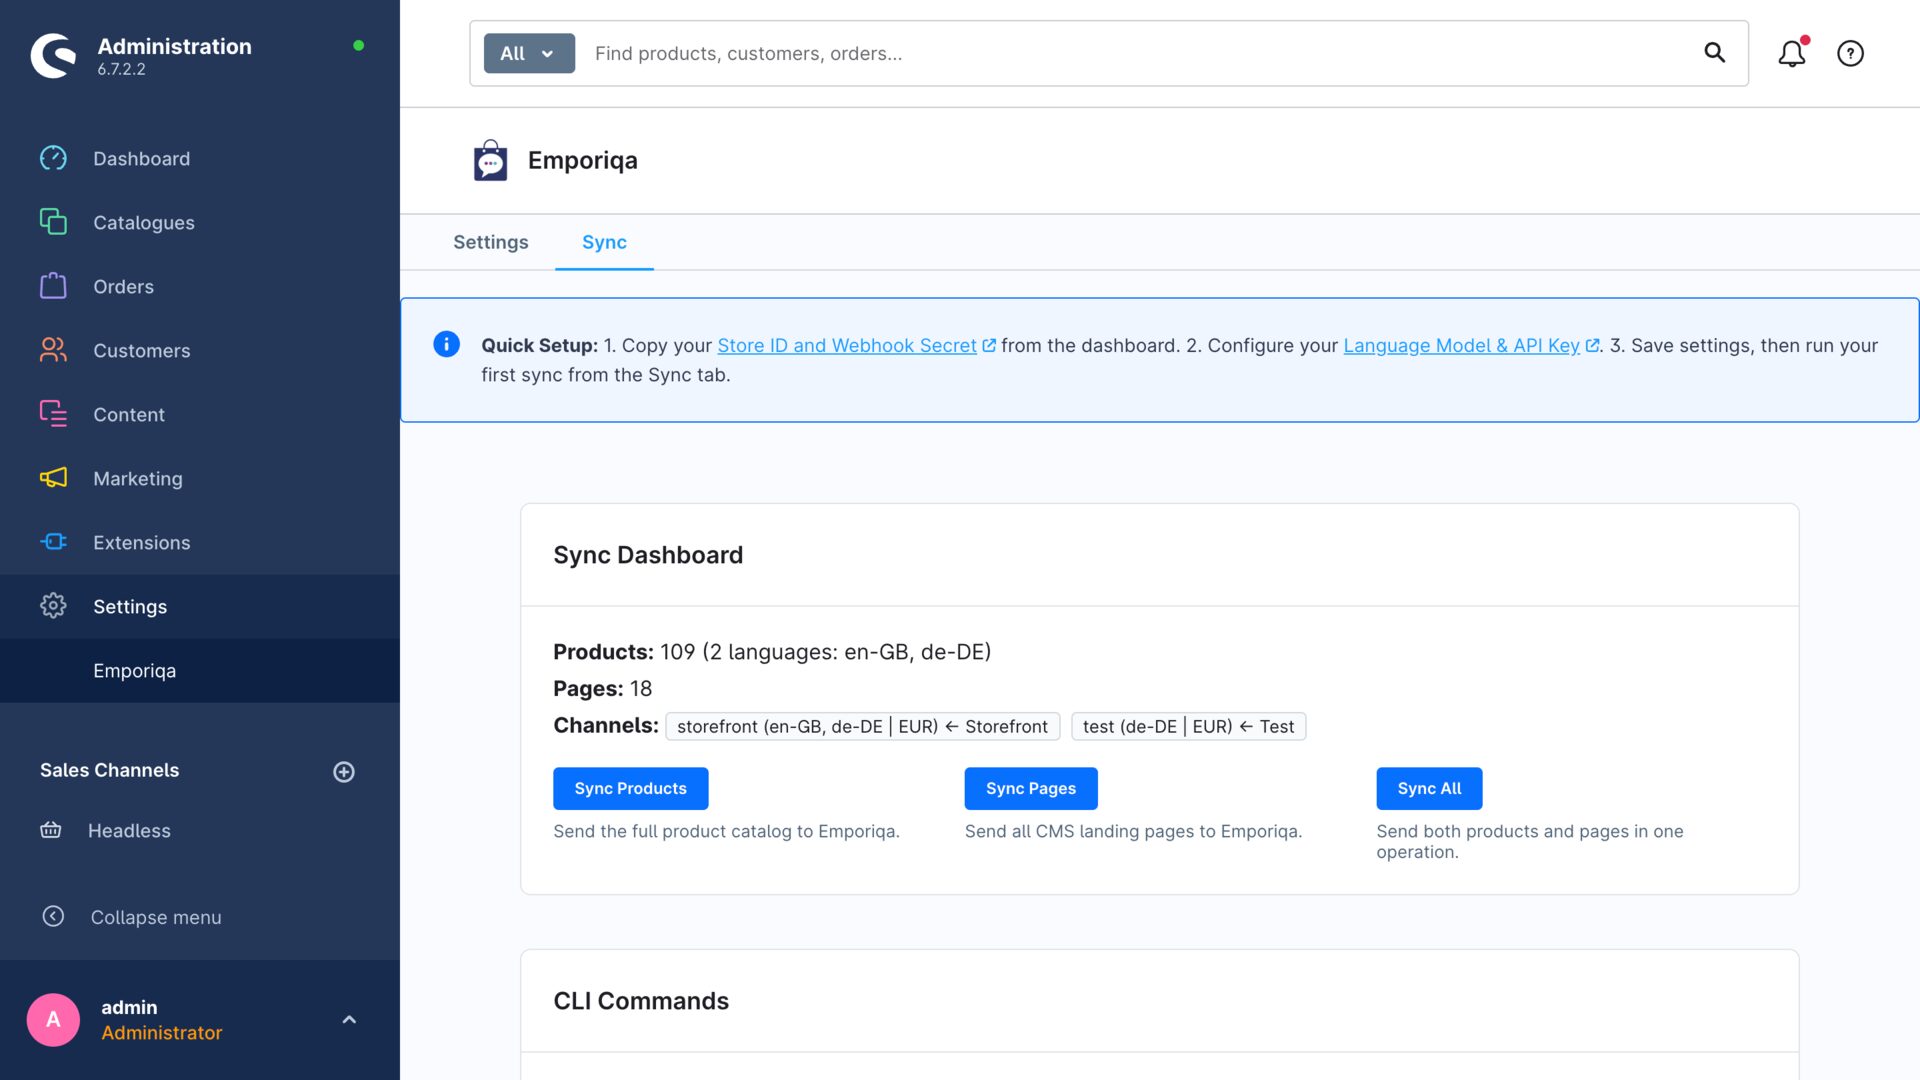Viewport: 1920px width, 1080px height.
Task: Collapse the sidebar menu
Action: (53, 917)
